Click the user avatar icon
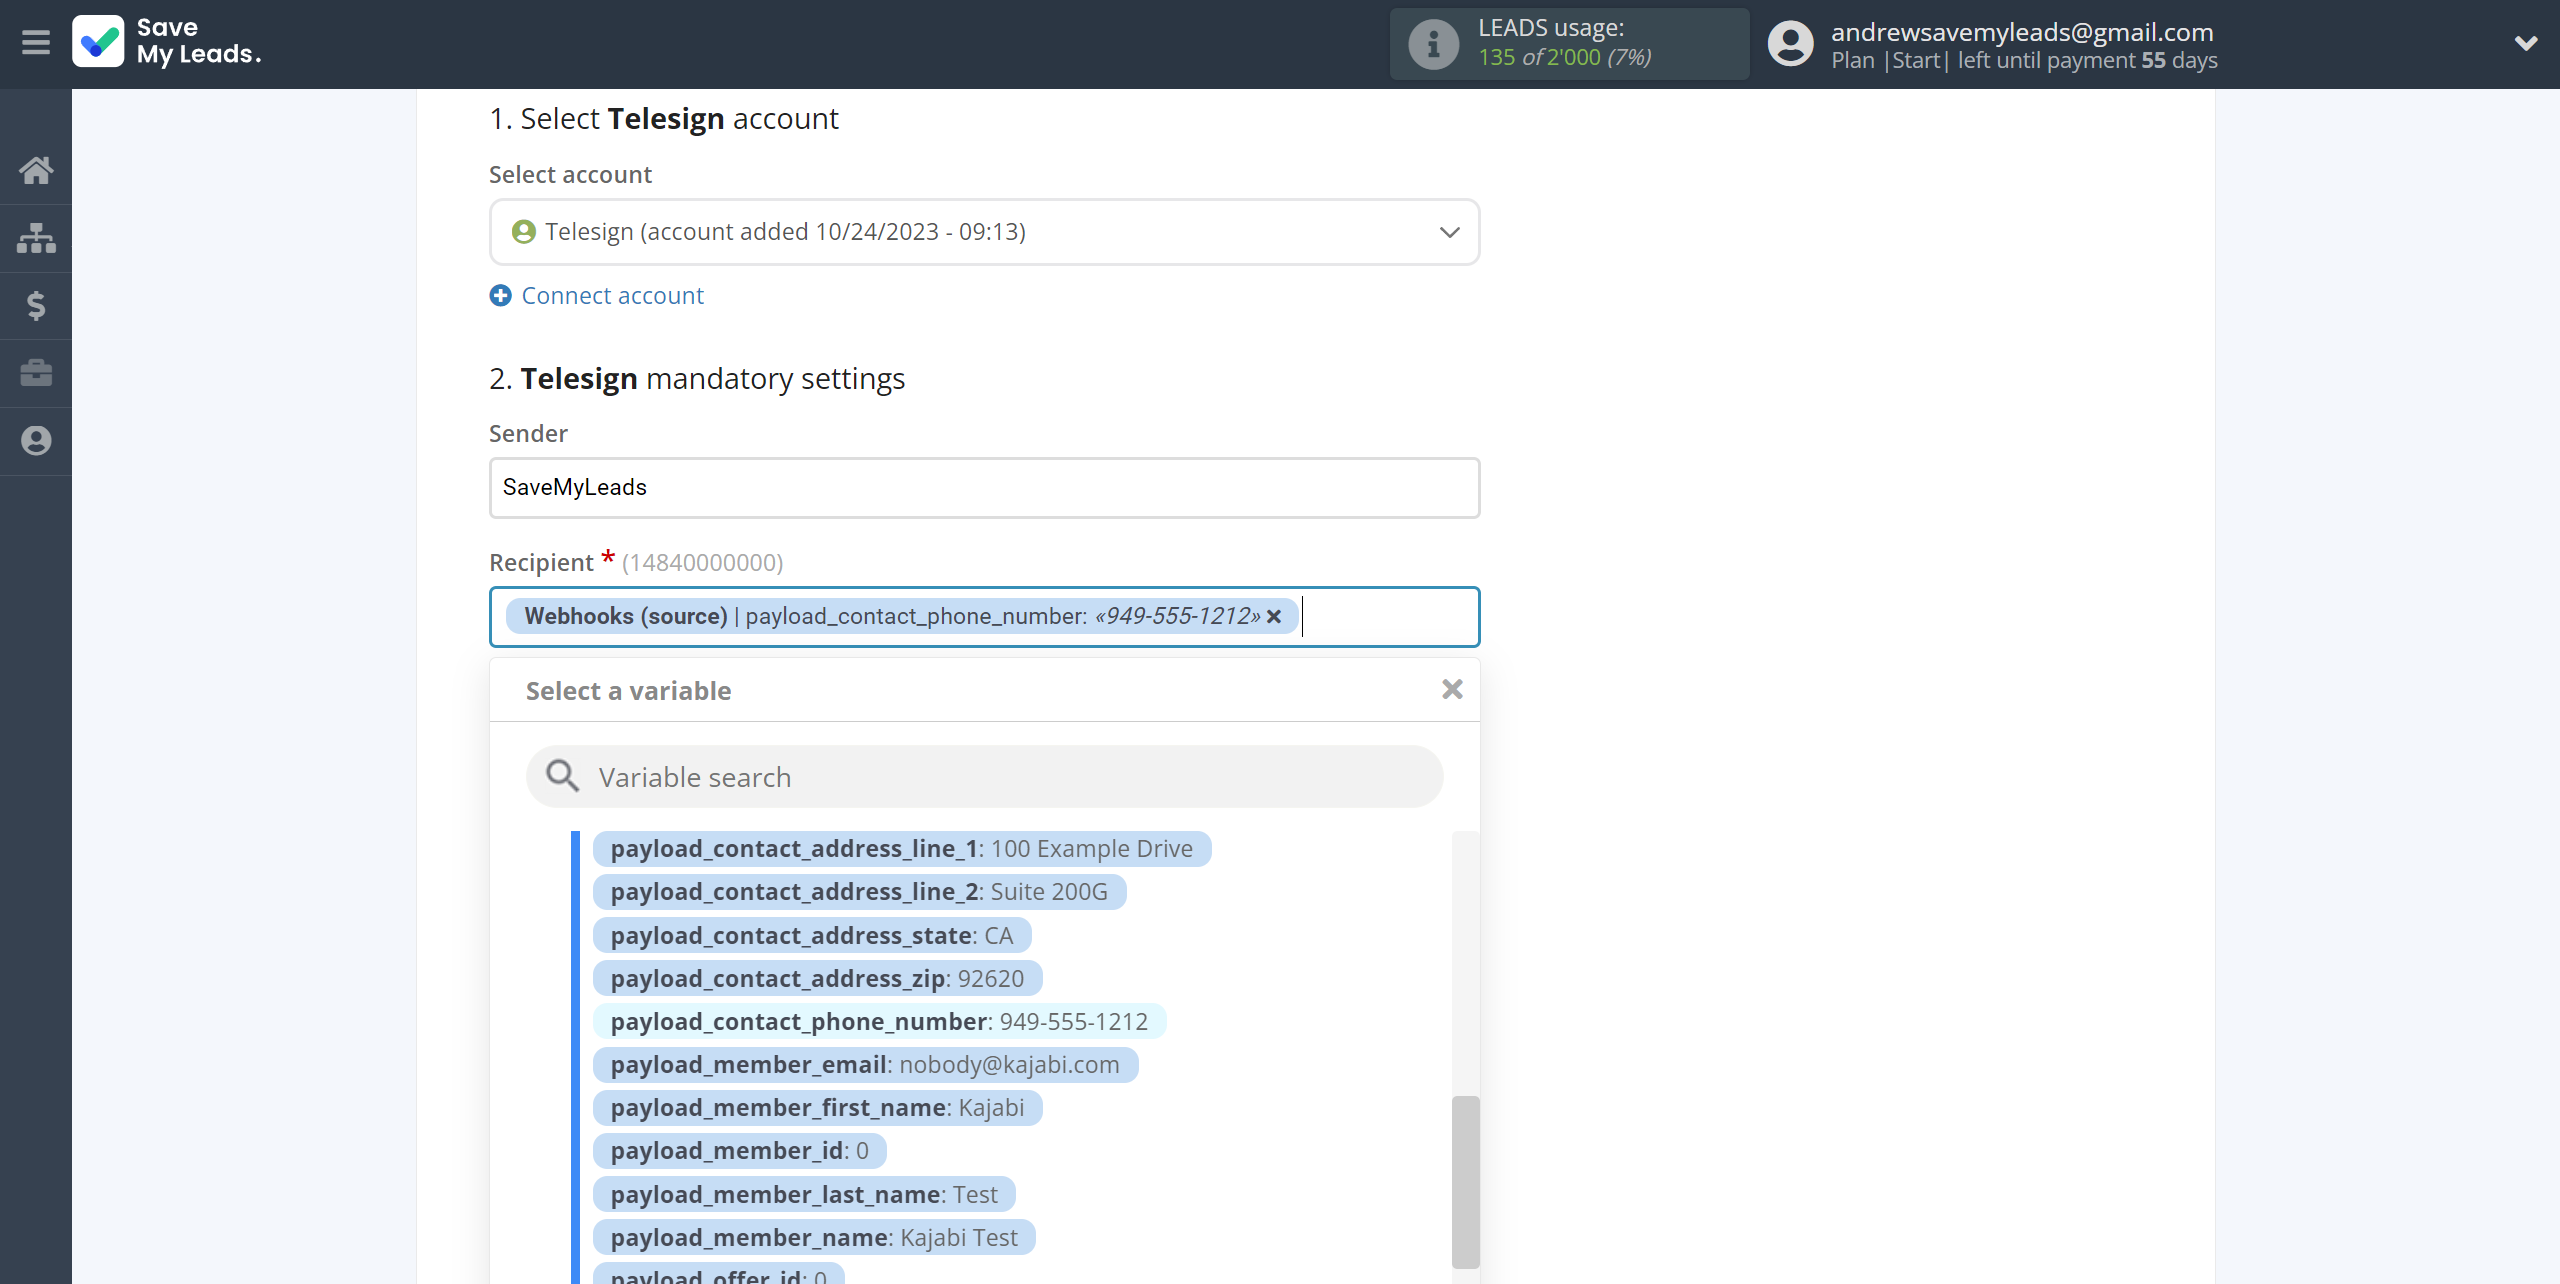The width and height of the screenshot is (2560, 1284). [1790, 44]
